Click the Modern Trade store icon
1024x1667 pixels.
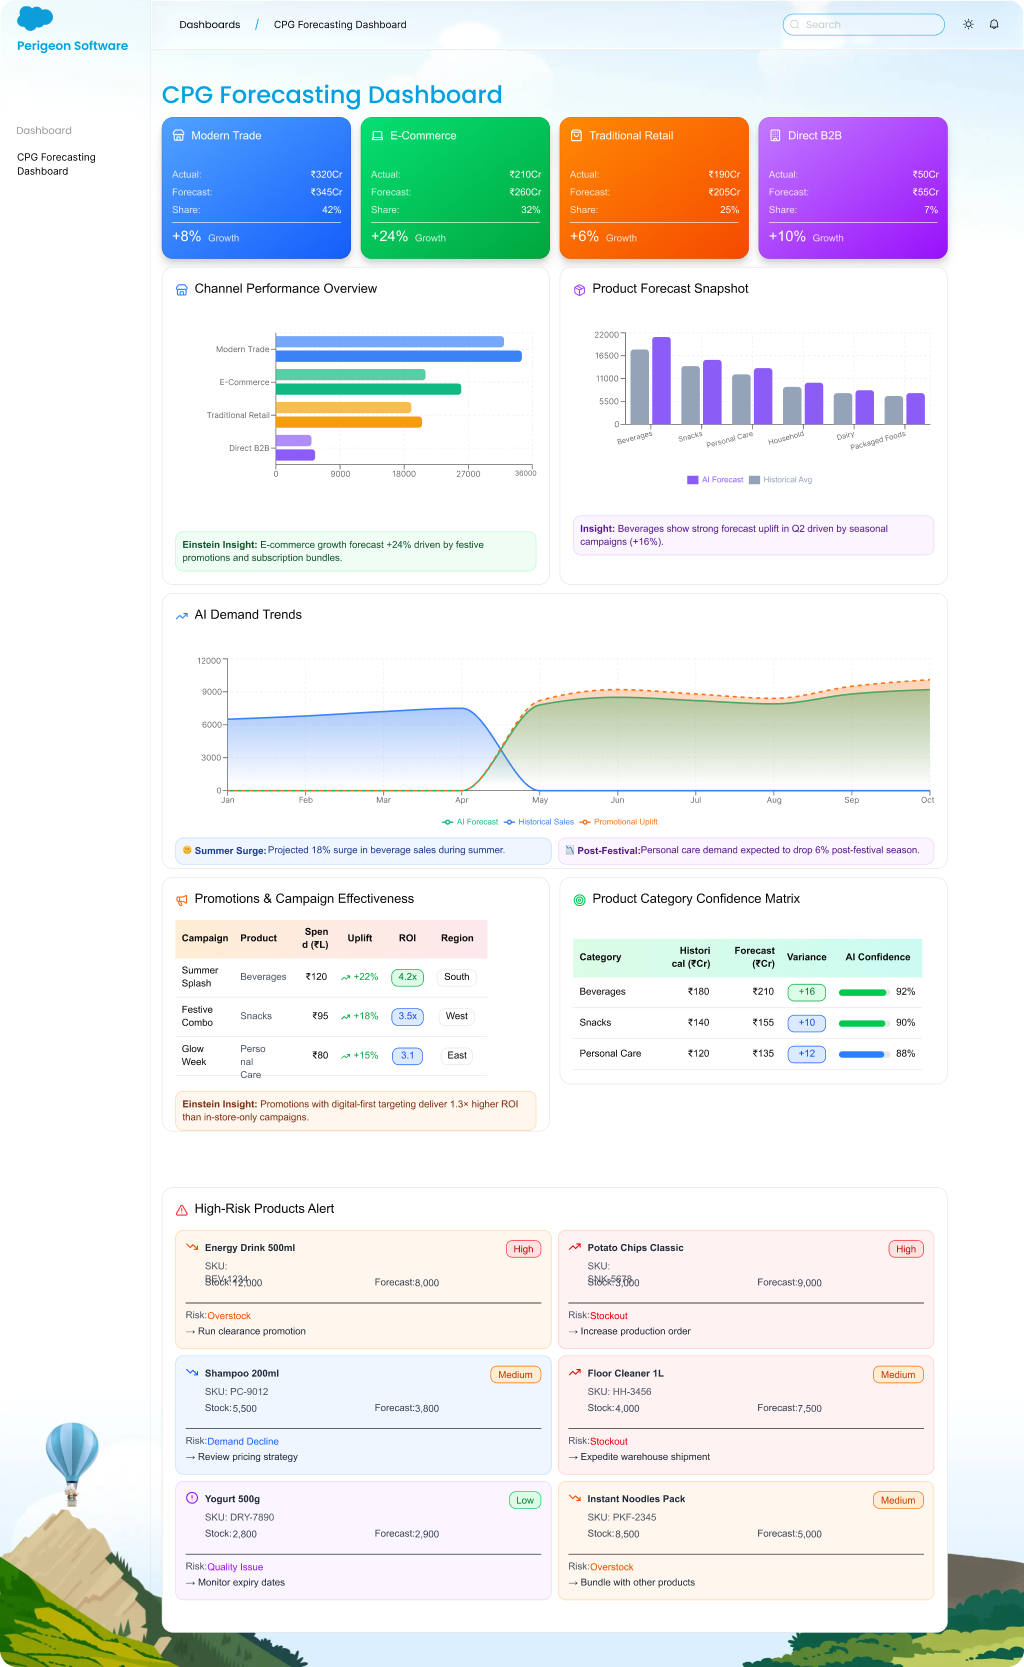tap(179, 136)
